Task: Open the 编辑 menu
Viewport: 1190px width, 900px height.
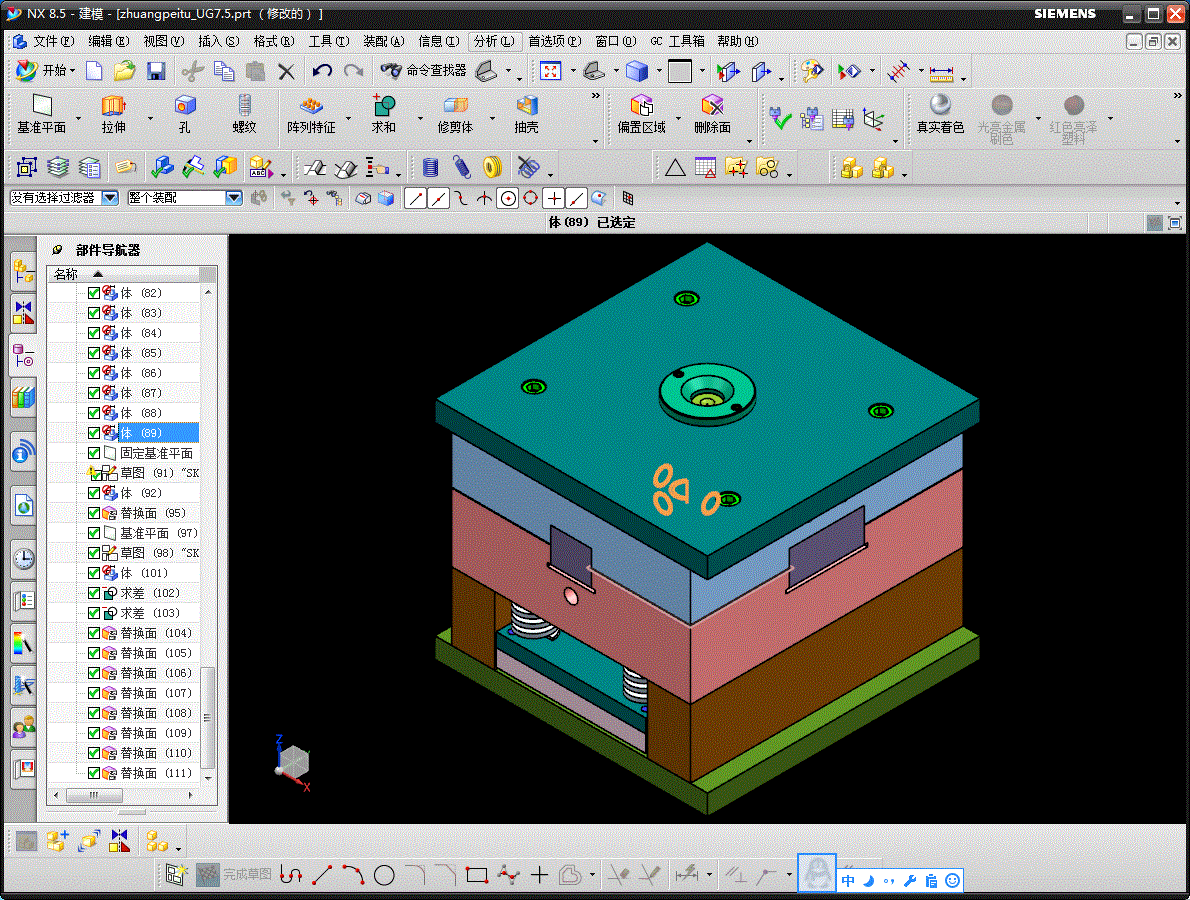Action: point(109,41)
